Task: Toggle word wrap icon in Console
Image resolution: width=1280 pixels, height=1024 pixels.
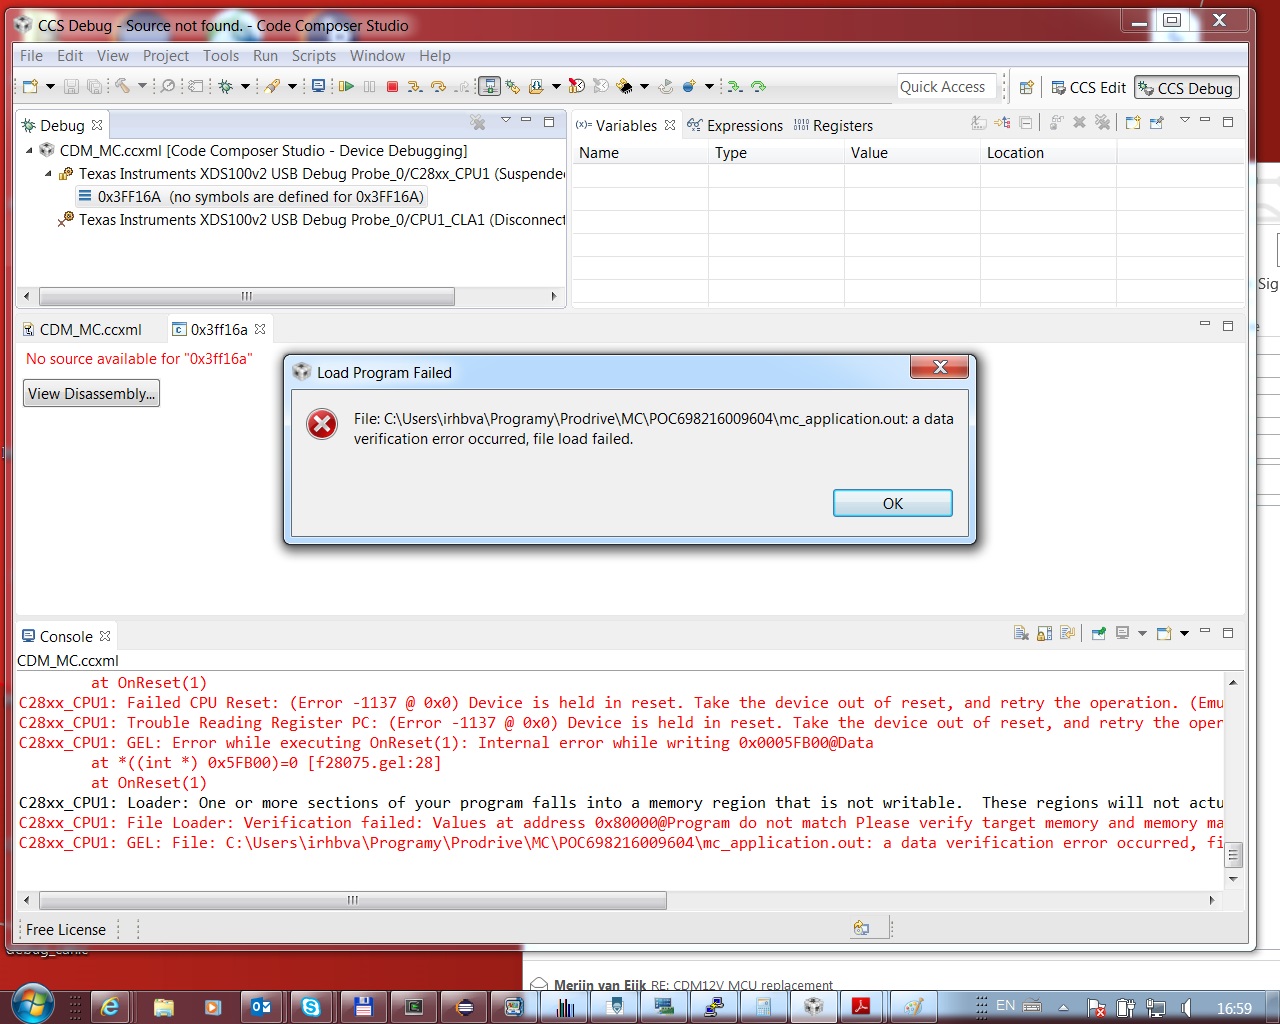Action: point(1067,634)
